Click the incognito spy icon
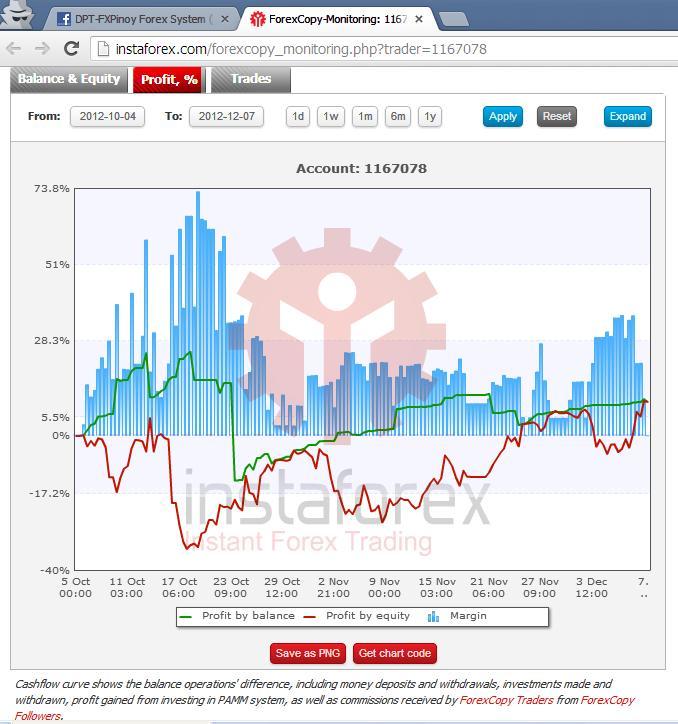 (x=17, y=14)
